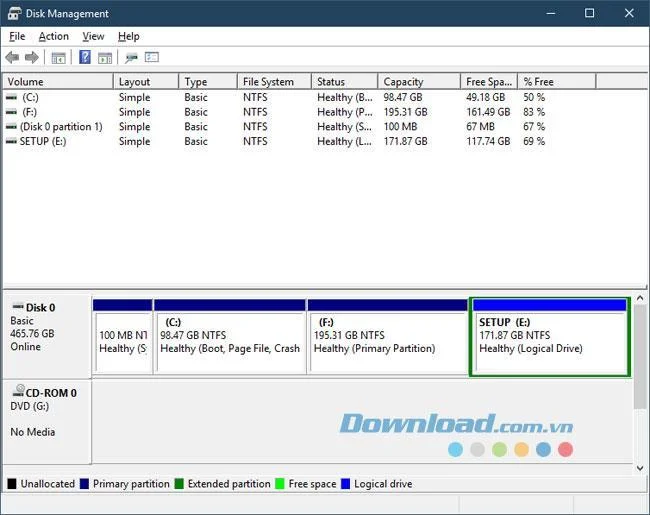Select the (C:) volume row label
Image resolution: width=650 pixels, height=515 pixels.
pyautogui.click(x=30, y=97)
